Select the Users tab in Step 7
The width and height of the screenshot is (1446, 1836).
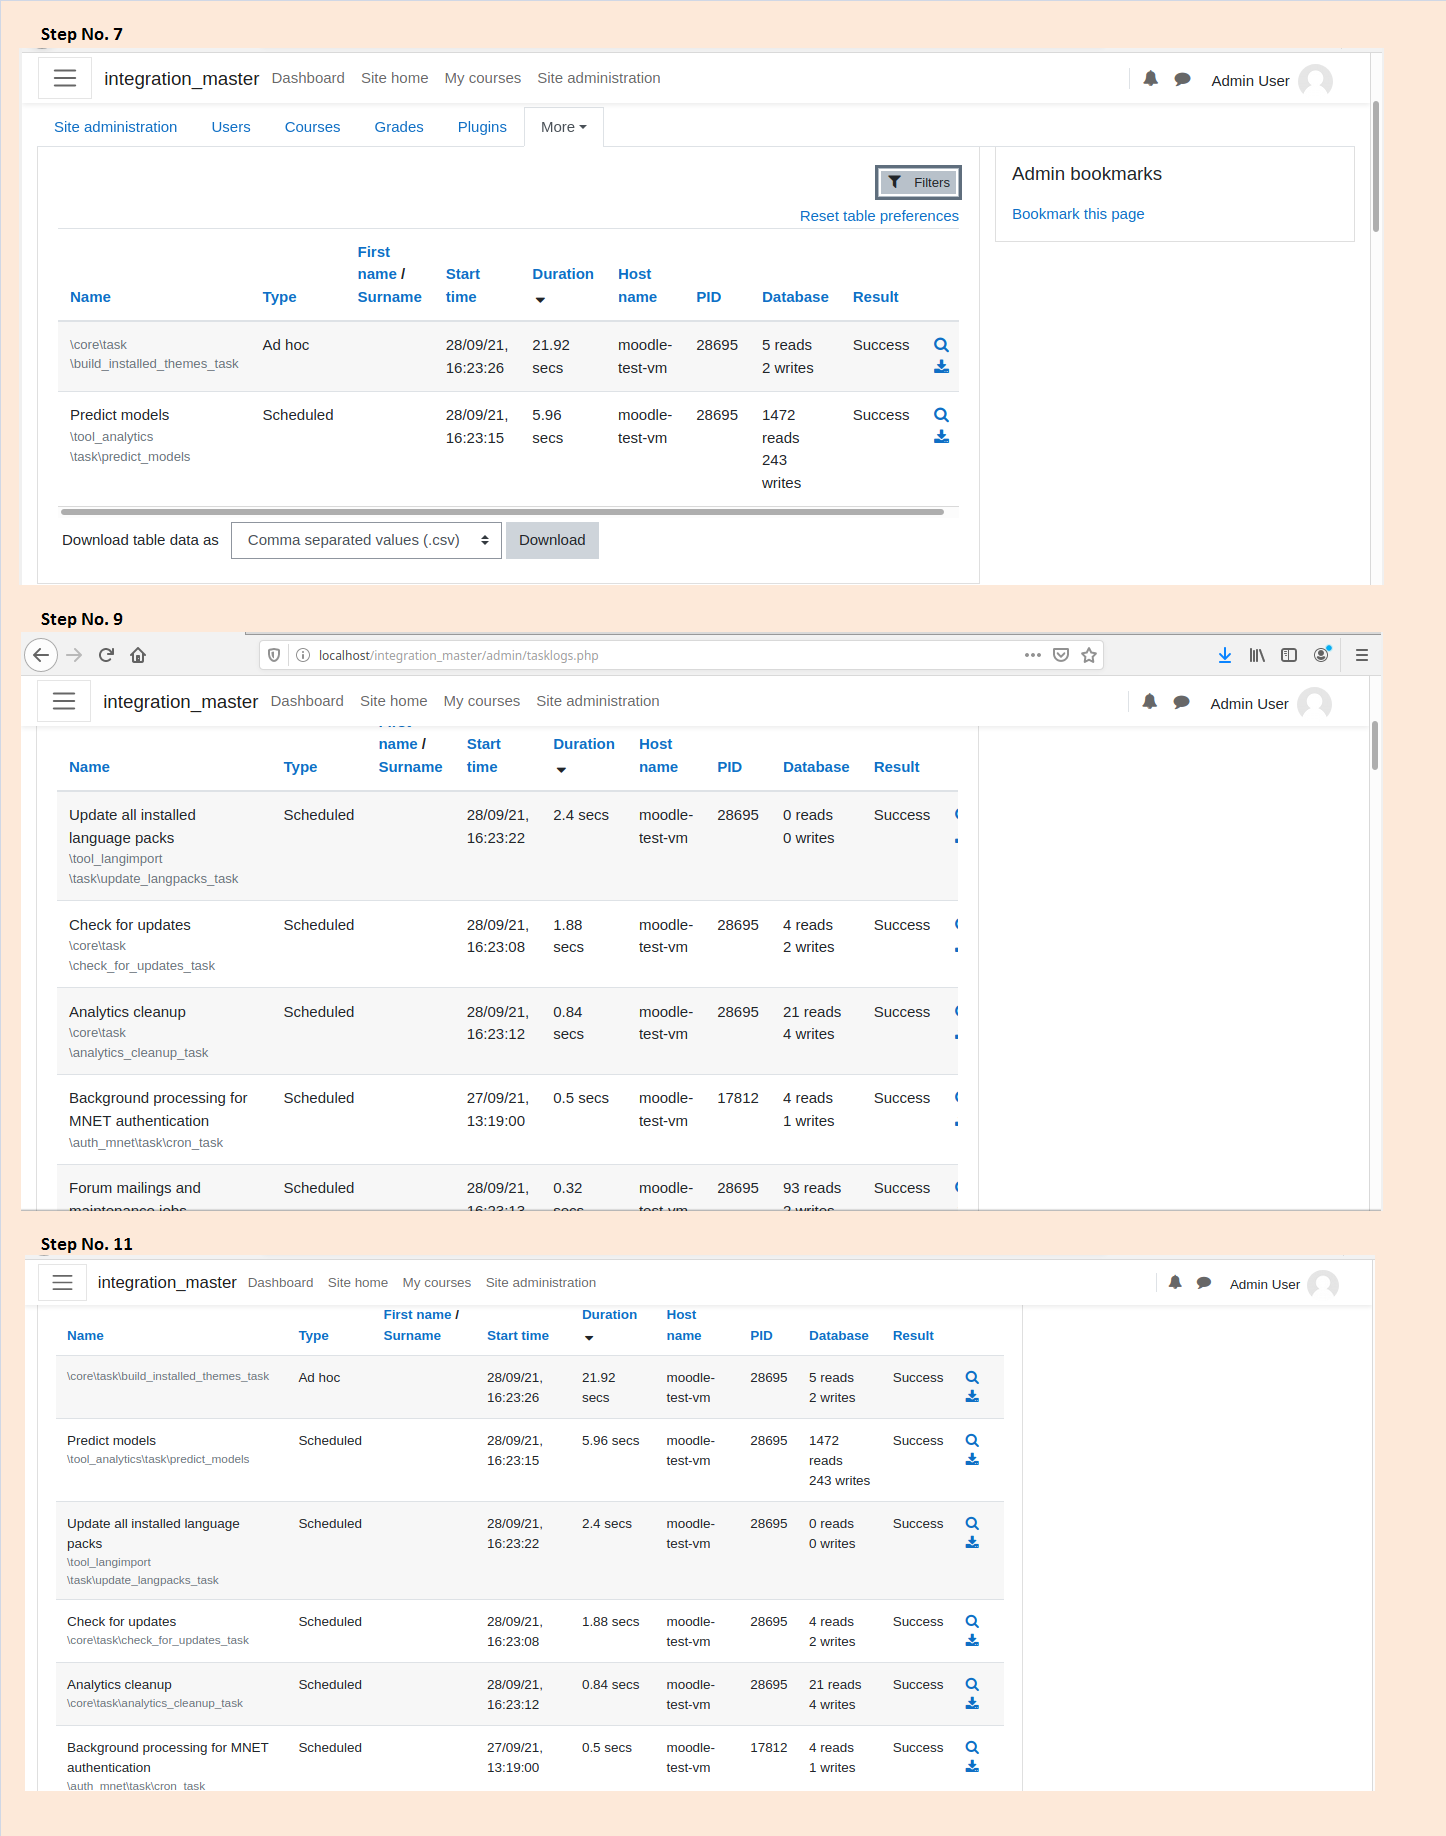pos(231,127)
